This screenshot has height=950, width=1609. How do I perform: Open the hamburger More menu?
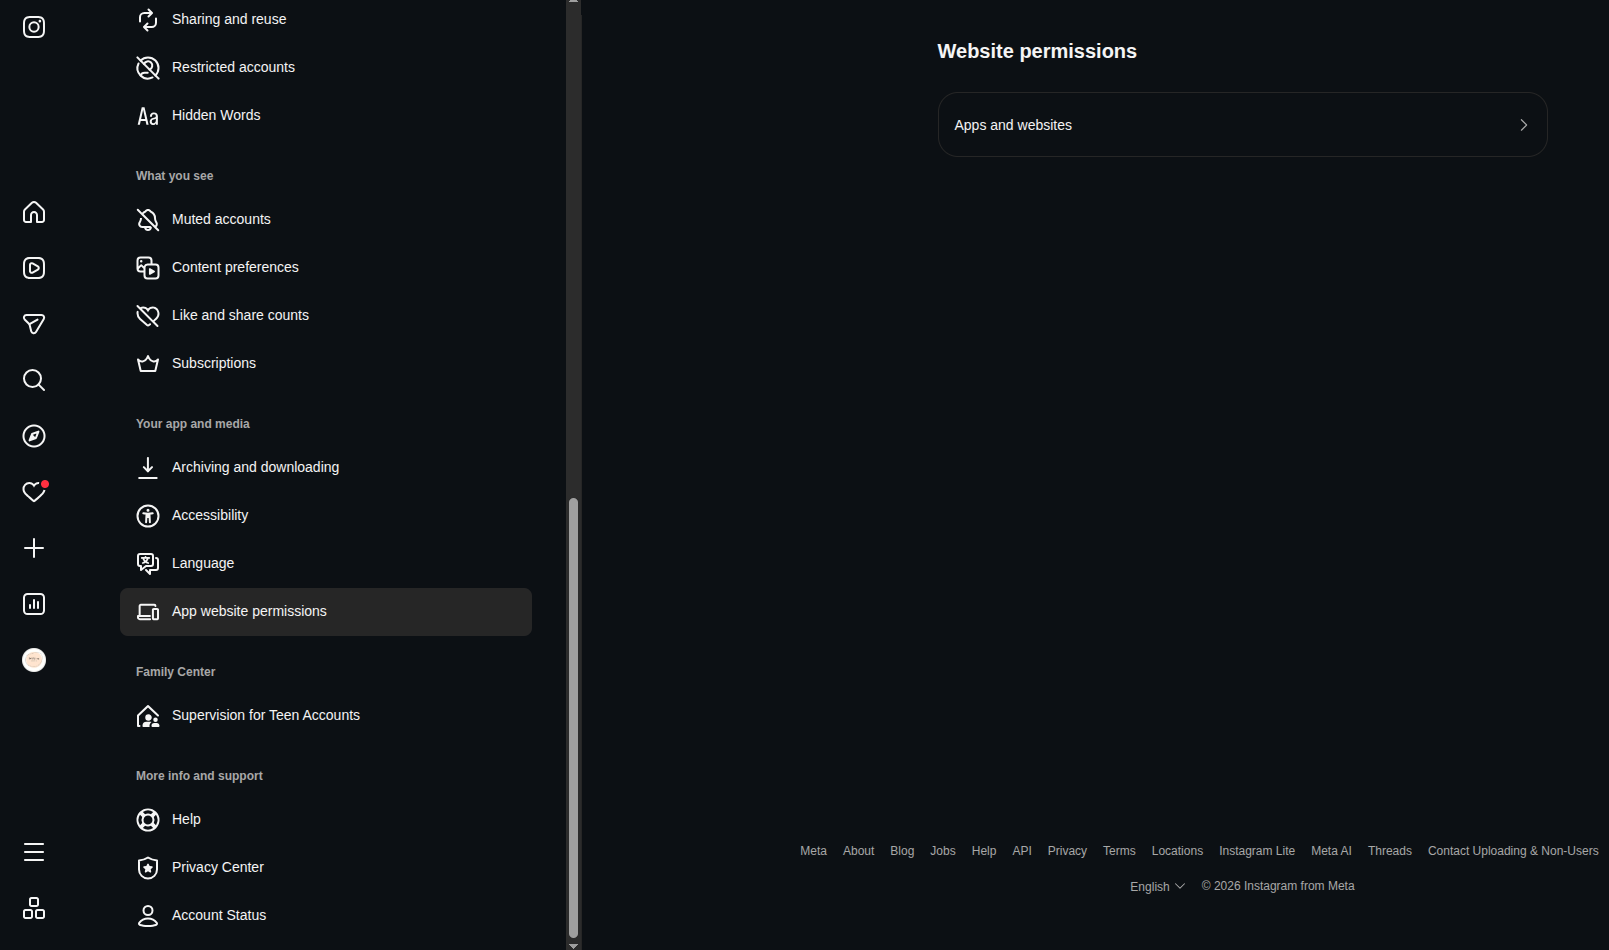pyautogui.click(x=34, y=852)
